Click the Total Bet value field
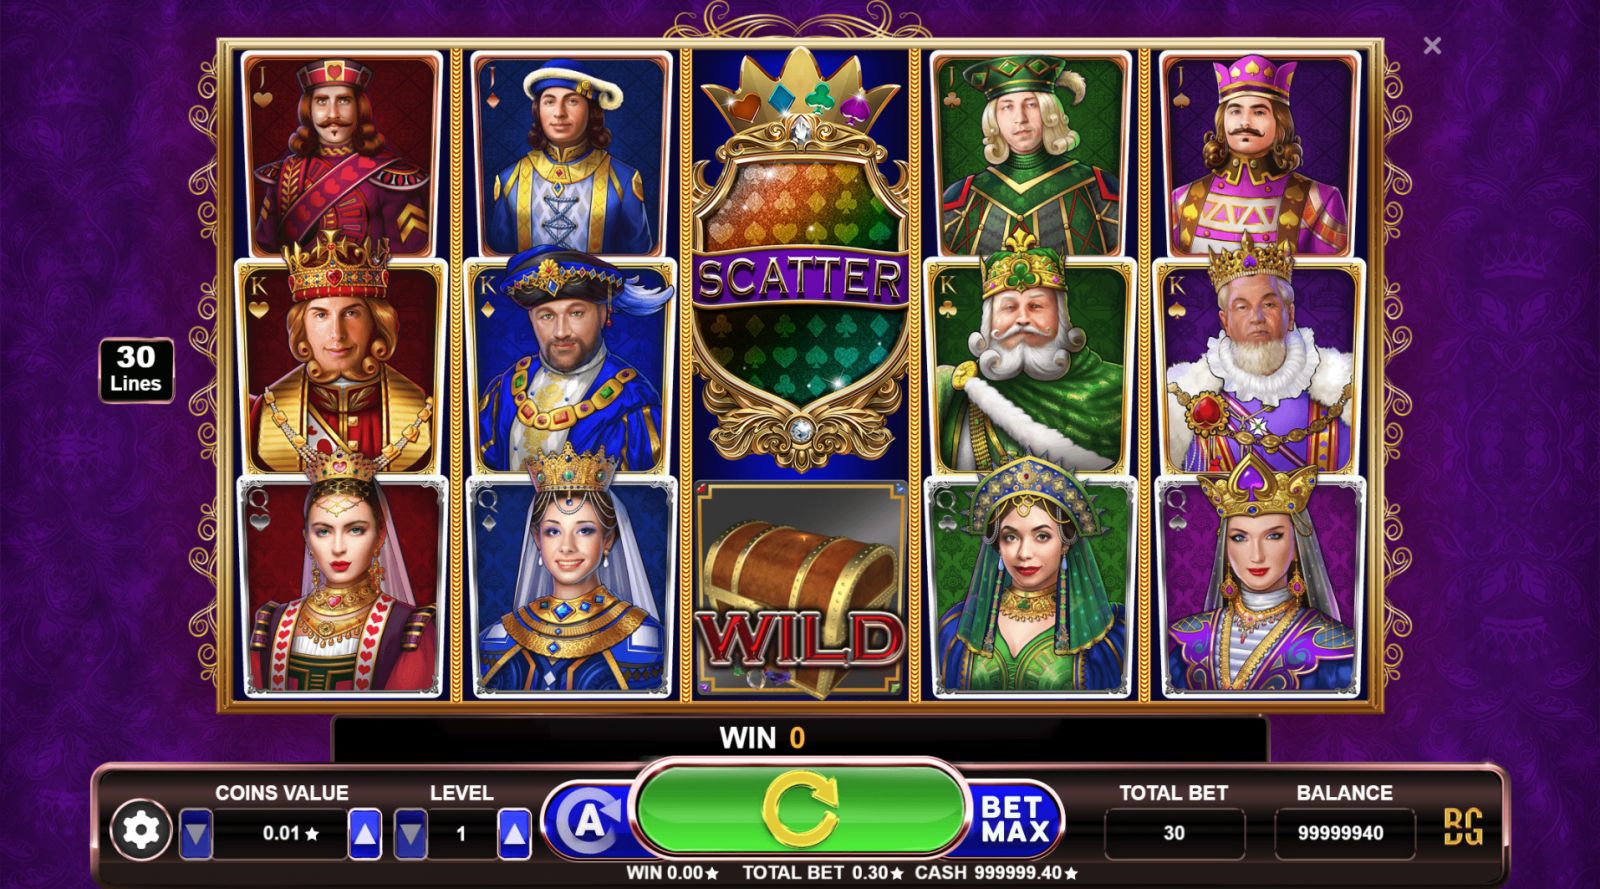The image size is (1600, 889). (1174, 833)
